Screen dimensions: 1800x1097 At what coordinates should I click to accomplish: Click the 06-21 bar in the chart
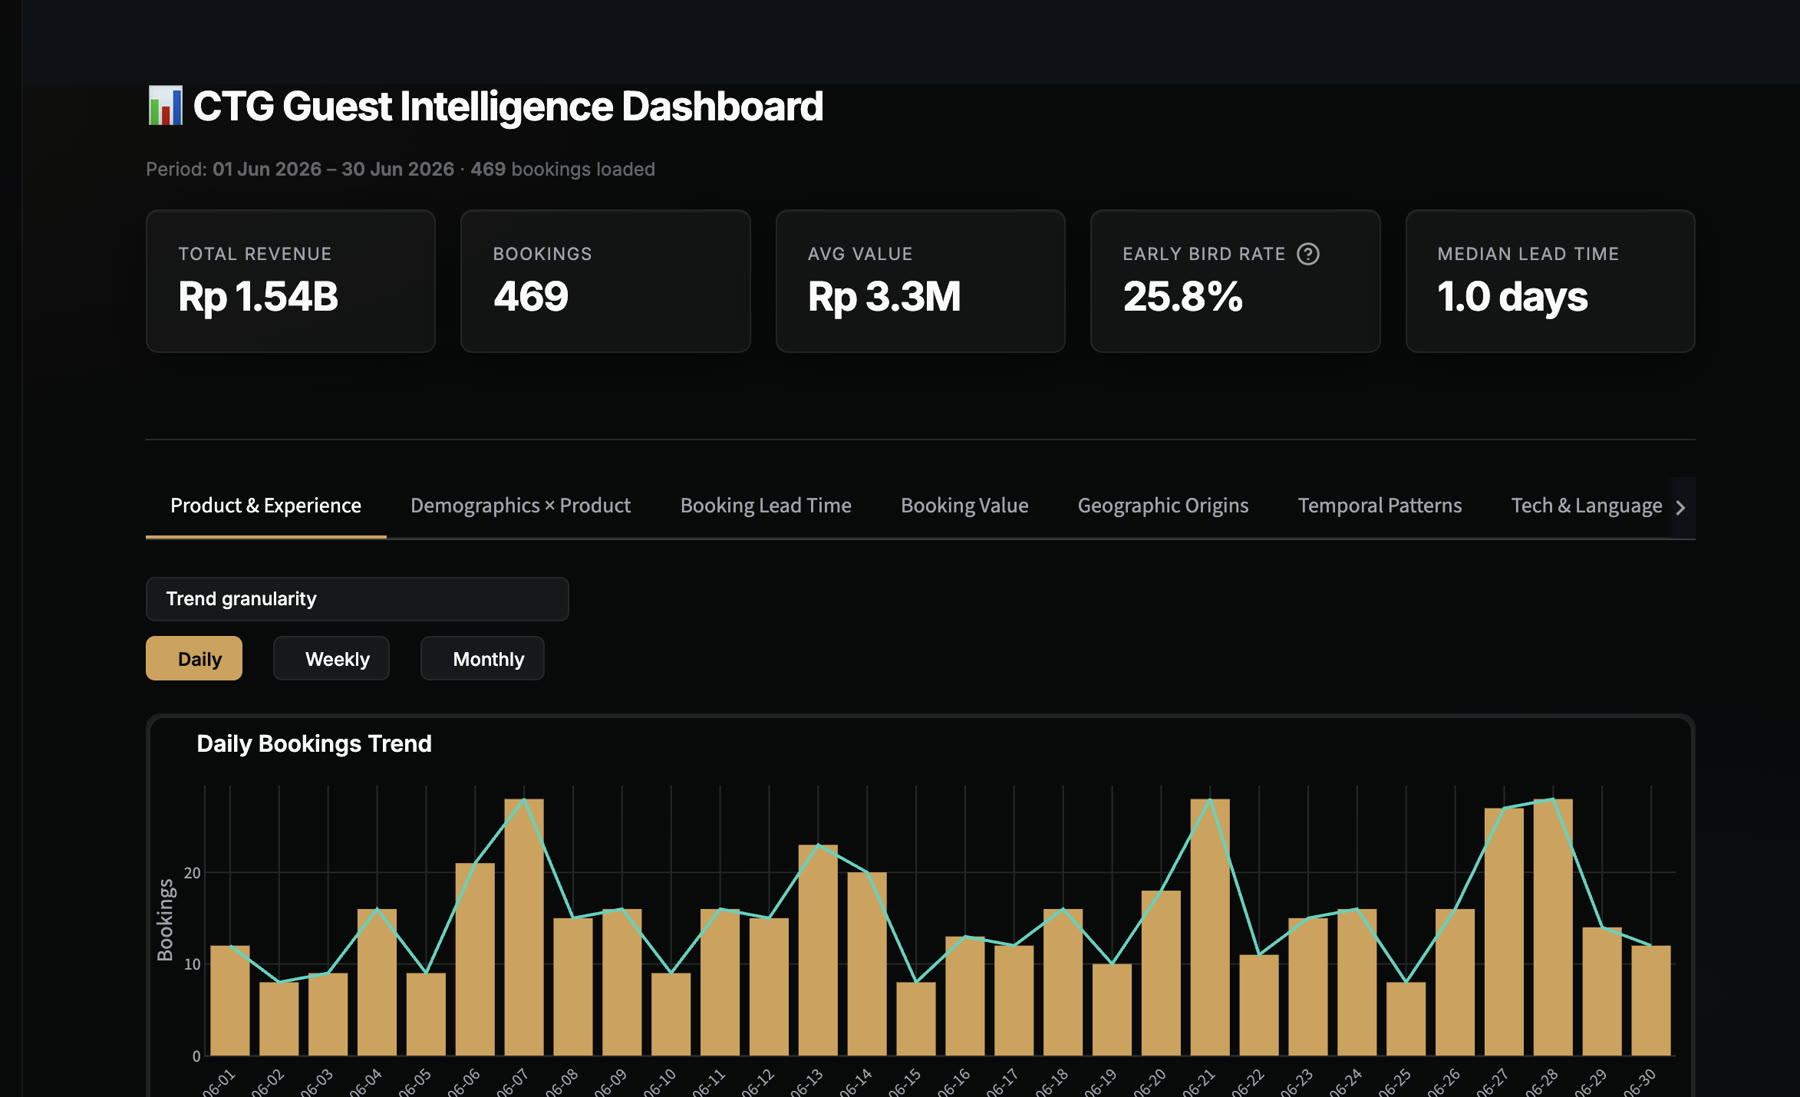click(1210, 927)
